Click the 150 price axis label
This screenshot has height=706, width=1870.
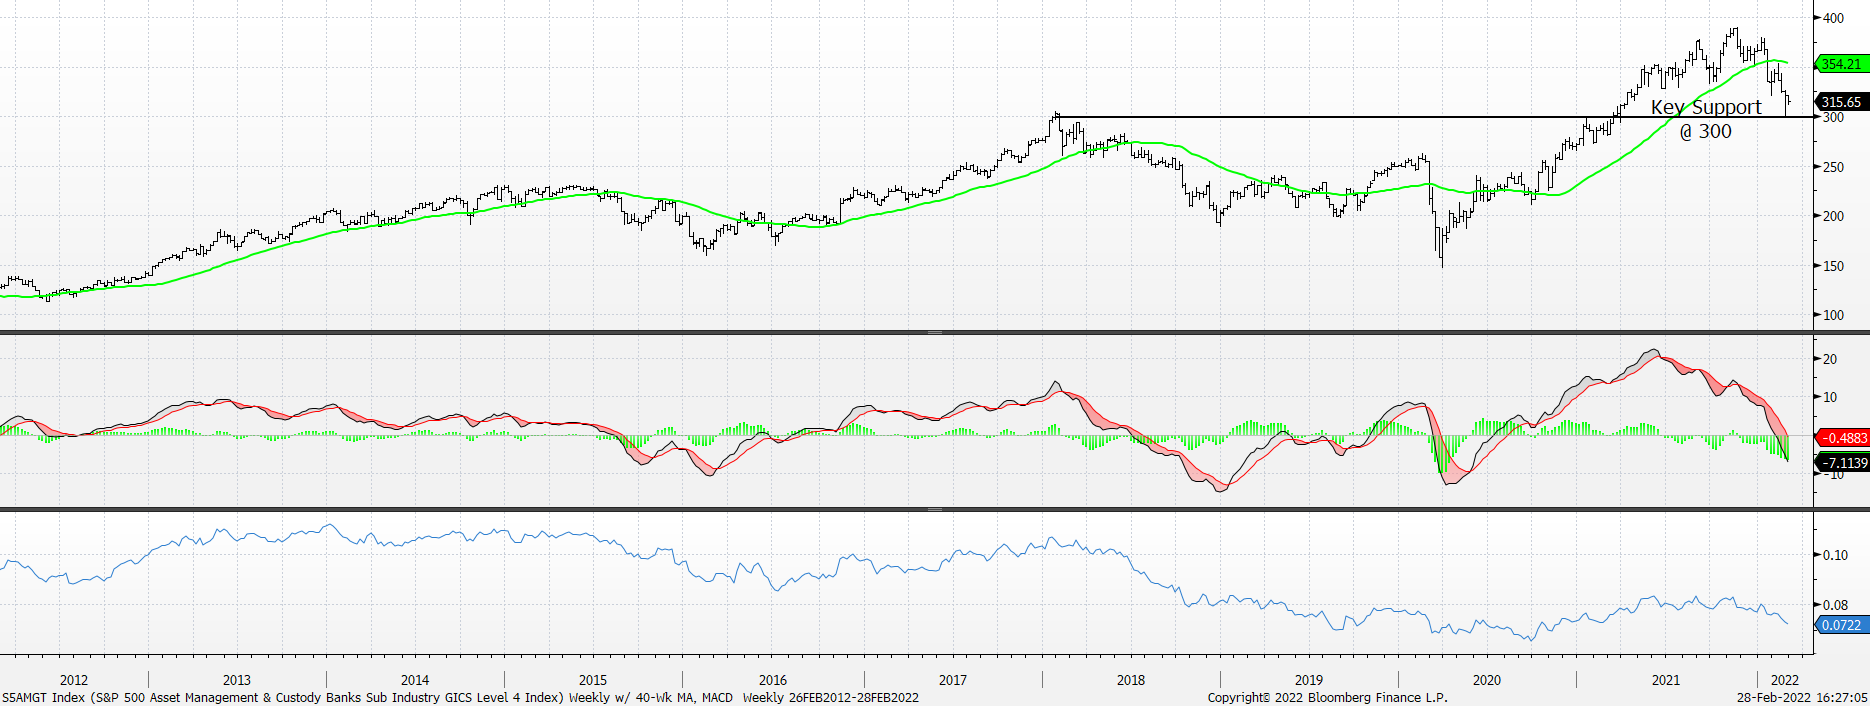(1834, 266)
